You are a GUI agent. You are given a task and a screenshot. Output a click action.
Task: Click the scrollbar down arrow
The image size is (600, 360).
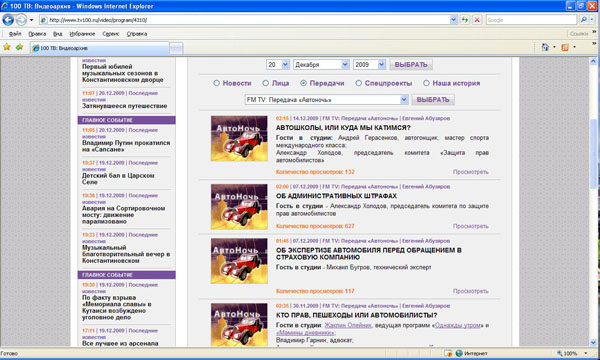[593, 342]
